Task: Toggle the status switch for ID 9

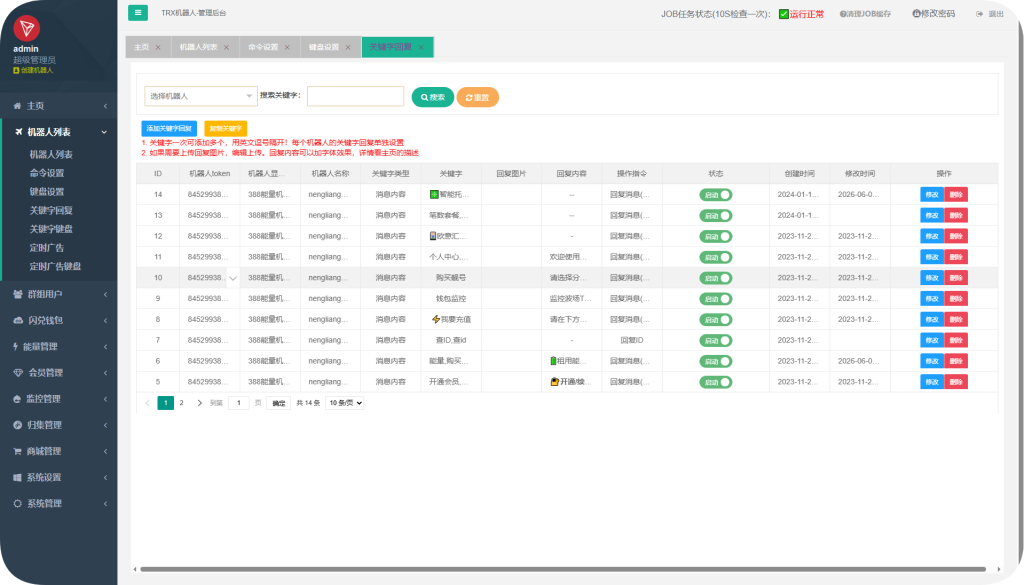Action: [716, 299]
